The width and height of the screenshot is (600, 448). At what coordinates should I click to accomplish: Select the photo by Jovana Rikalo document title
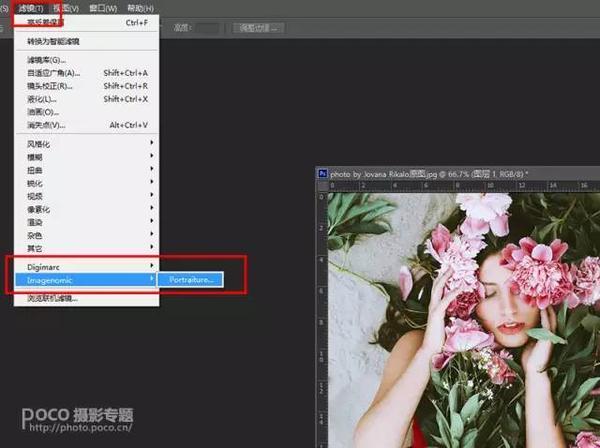click(429, 174)
